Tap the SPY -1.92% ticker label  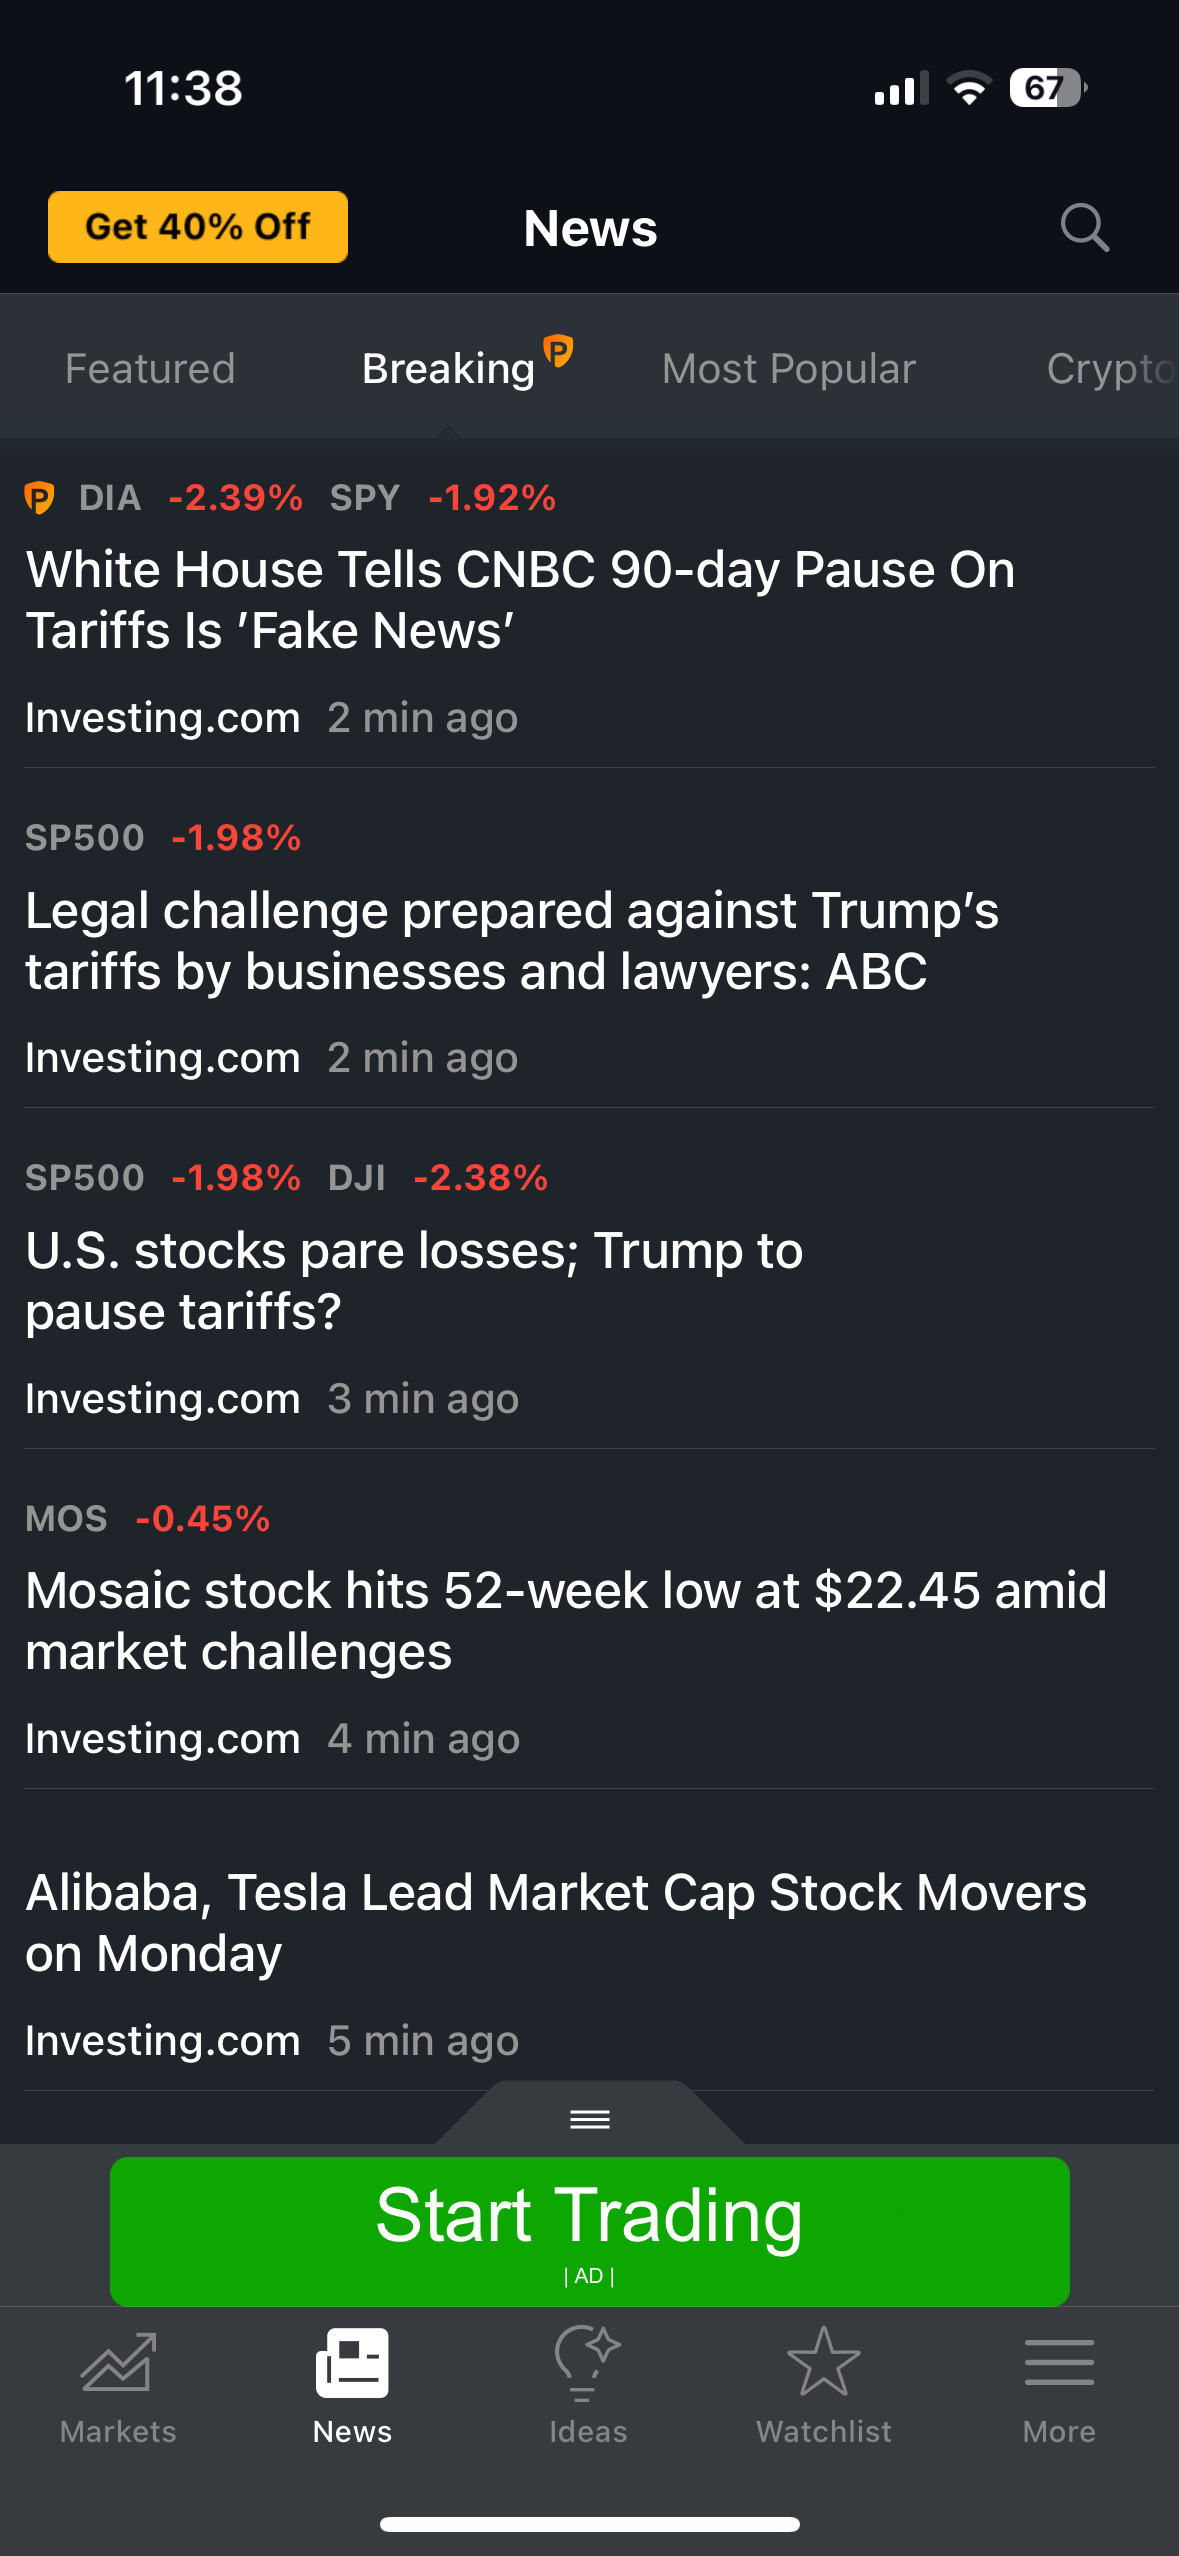[443, 497]
